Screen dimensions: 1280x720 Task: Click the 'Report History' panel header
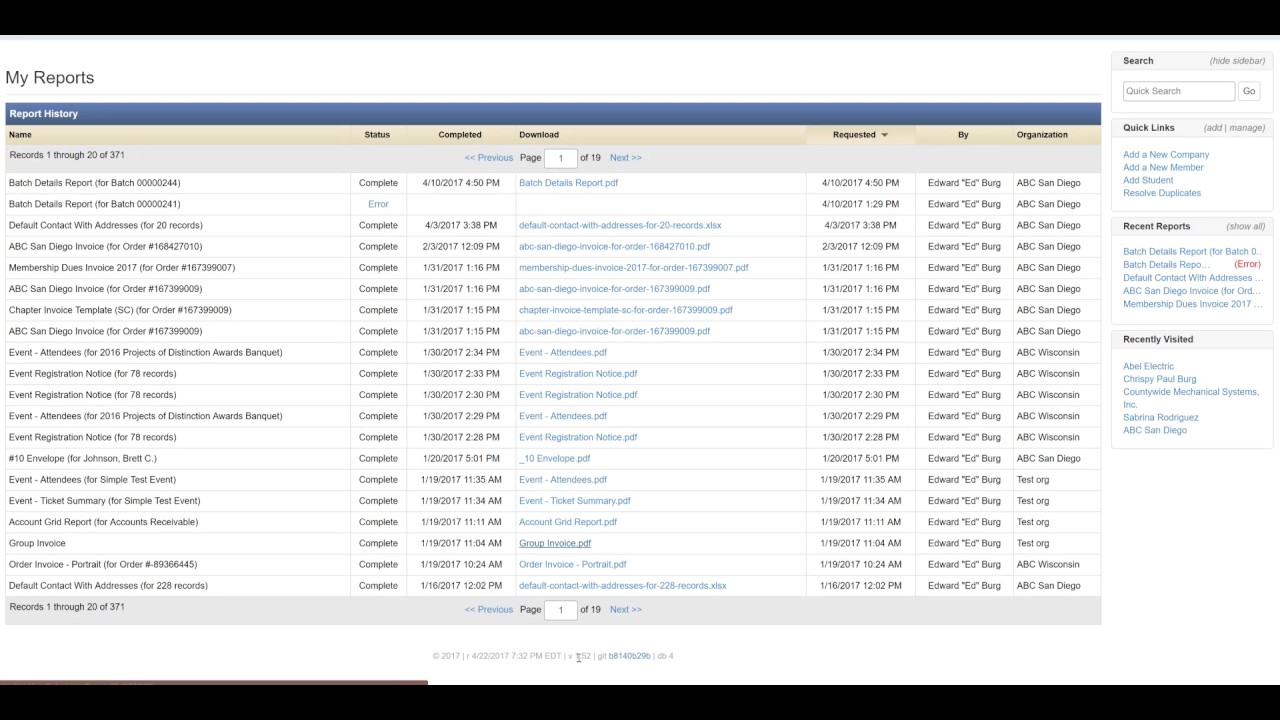coord(553,114)
